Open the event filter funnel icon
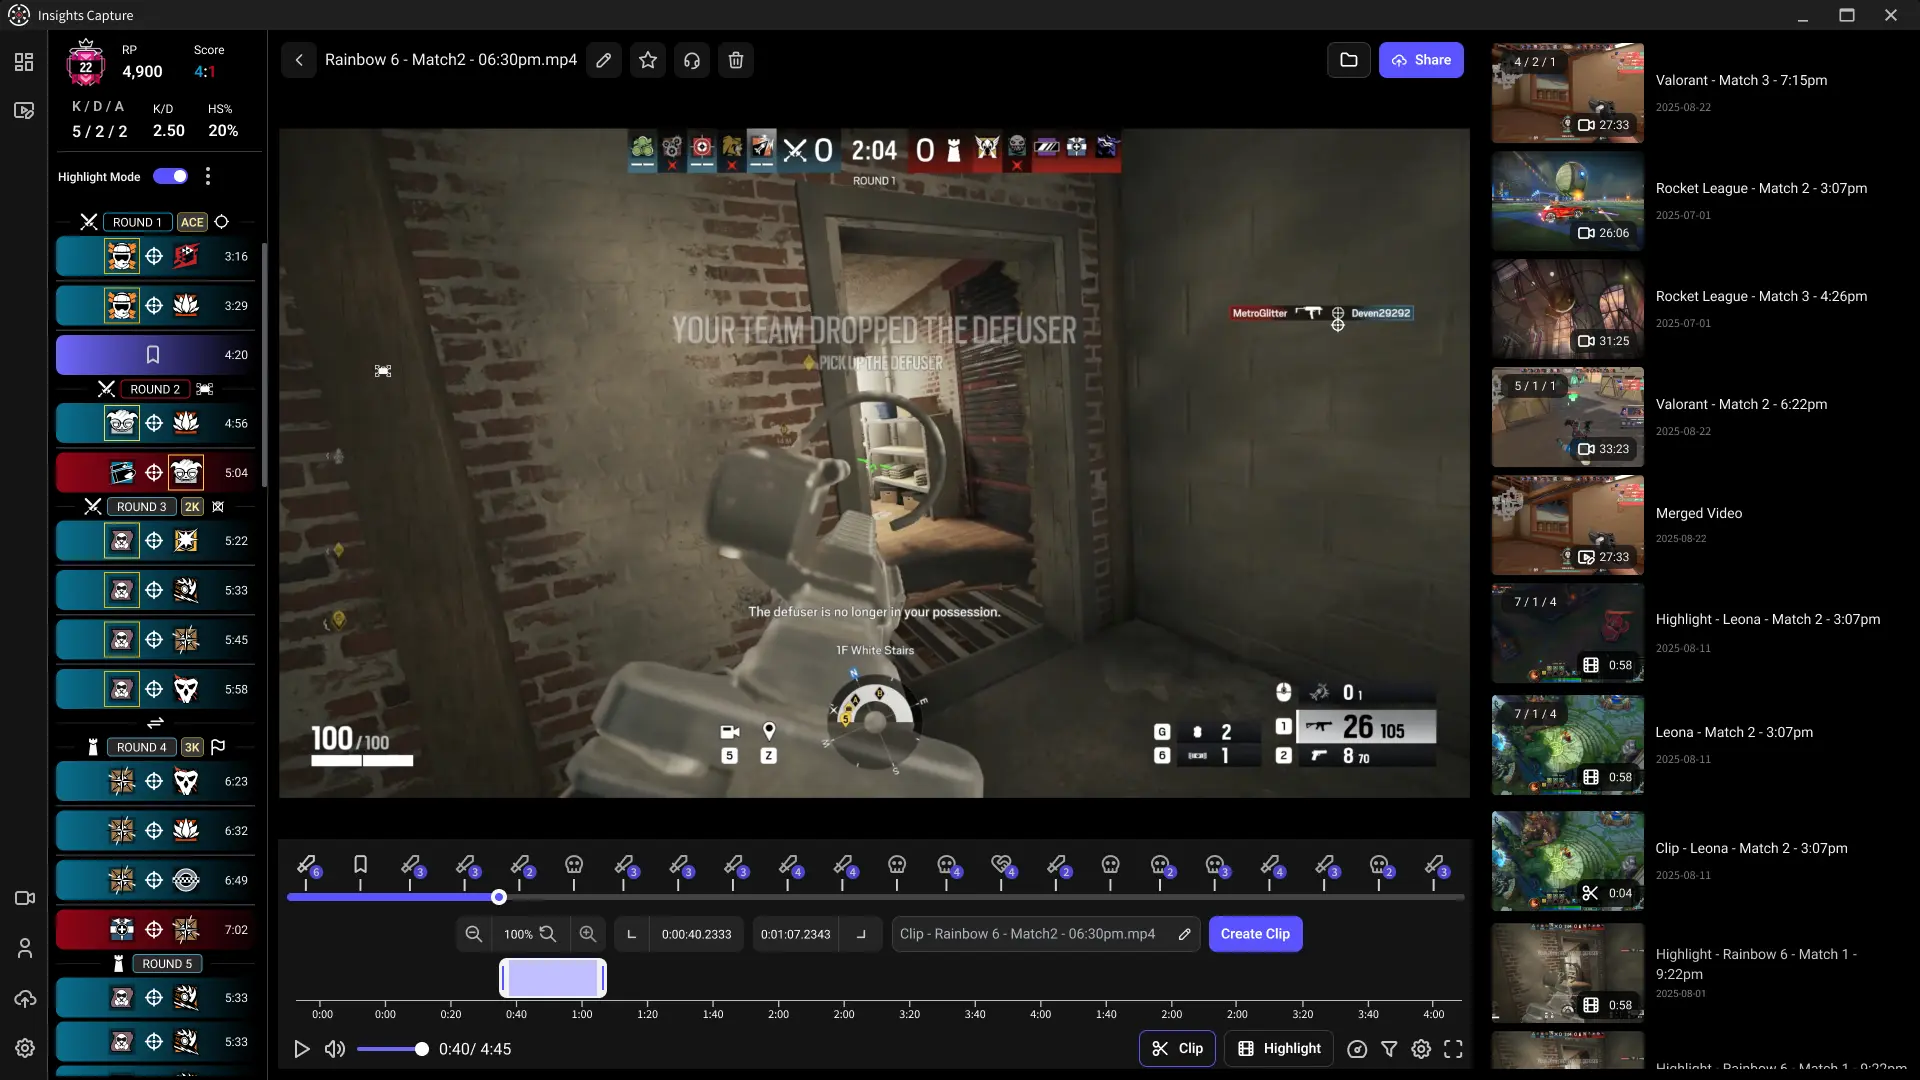Screen dimensions: 1920x1080 (1389, 1049)
